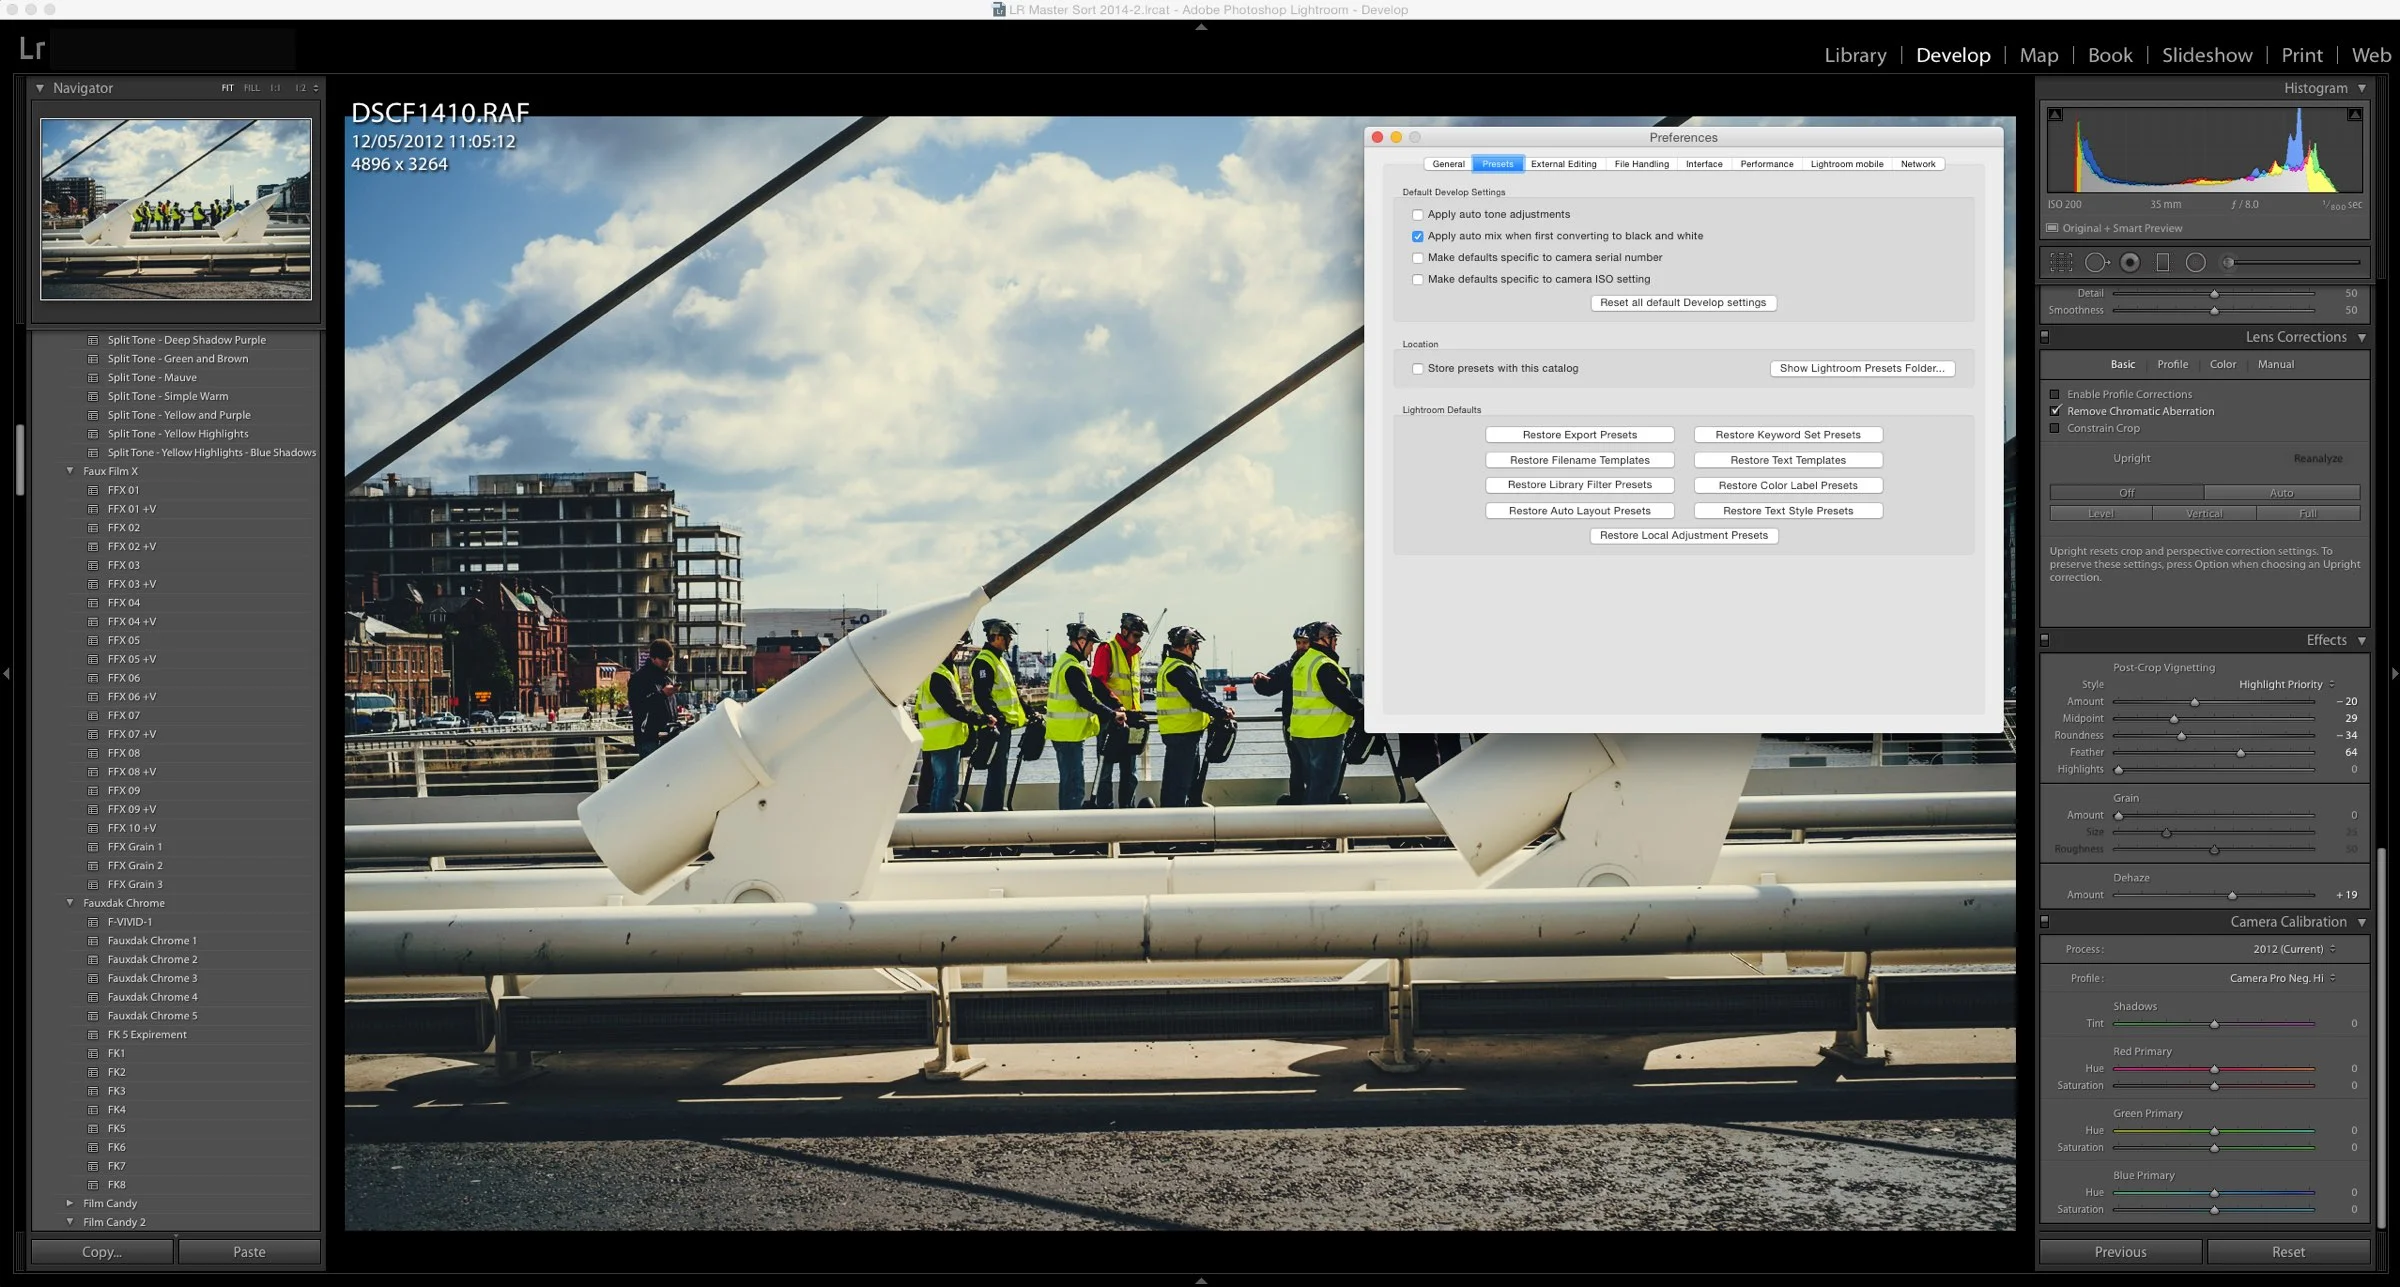Open the Slideshow module
The image size is (2400, 1287).
coord(2207,55)
